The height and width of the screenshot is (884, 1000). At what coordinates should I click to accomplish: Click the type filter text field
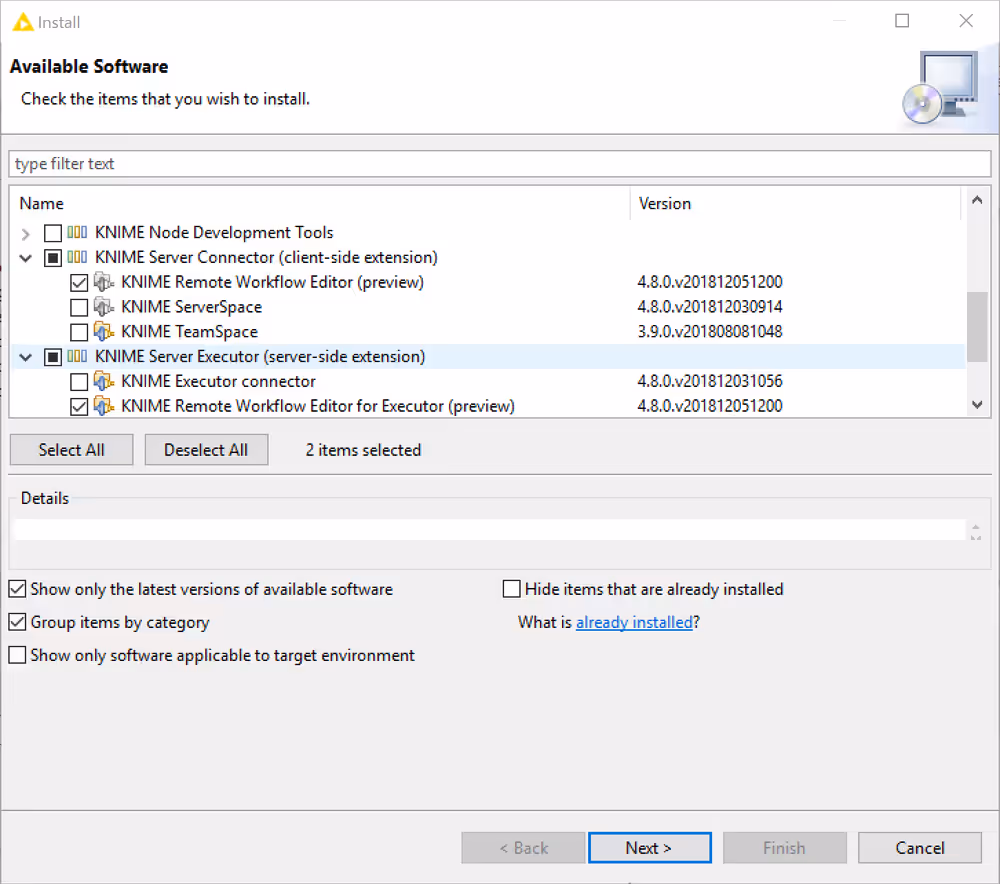(x=500, y=164)
